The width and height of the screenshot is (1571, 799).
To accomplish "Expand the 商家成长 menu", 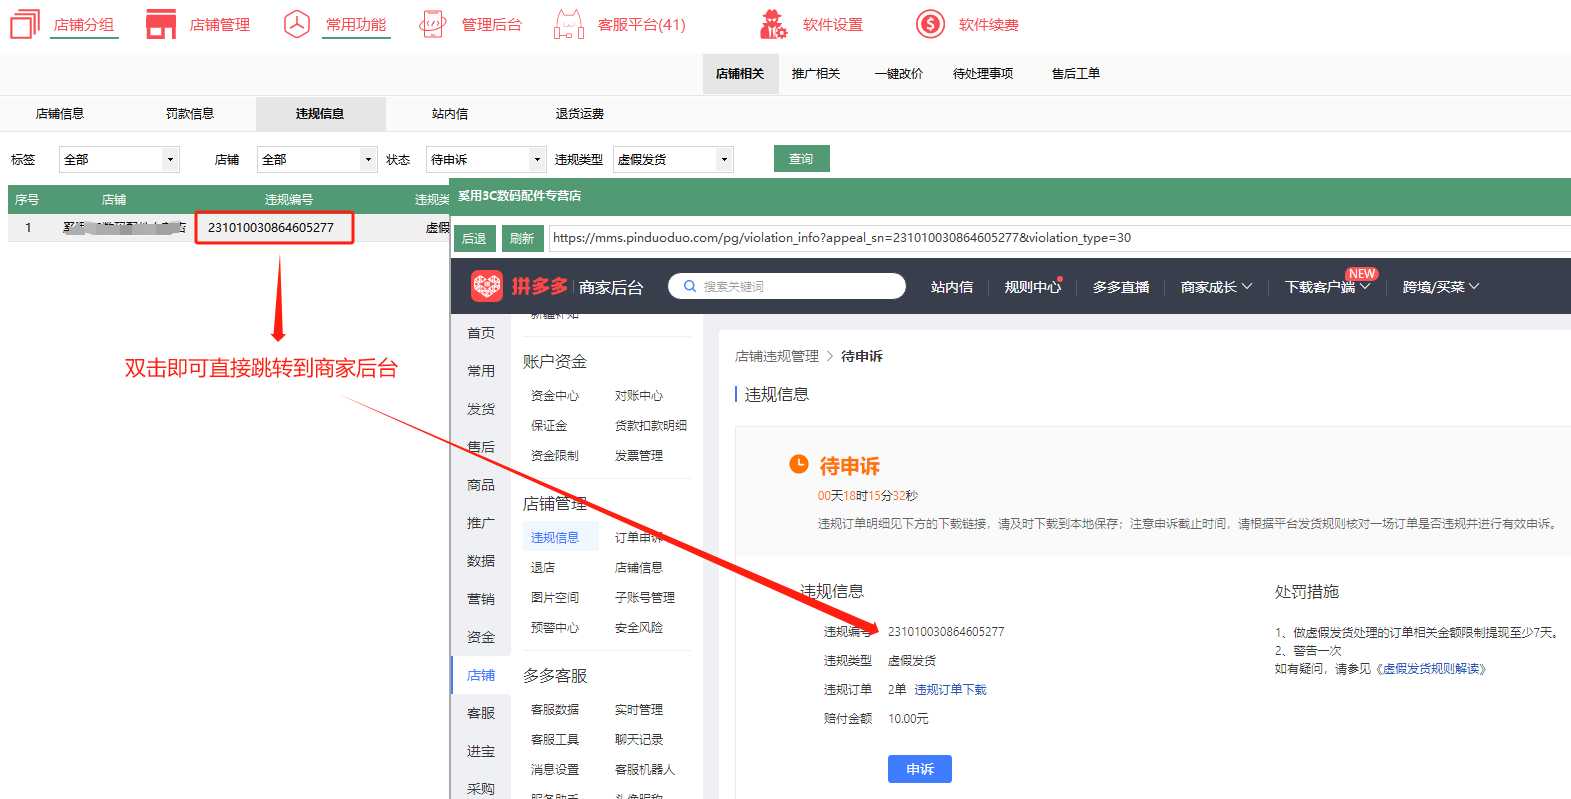I will pyautogui.click(x=1216, y=287).
